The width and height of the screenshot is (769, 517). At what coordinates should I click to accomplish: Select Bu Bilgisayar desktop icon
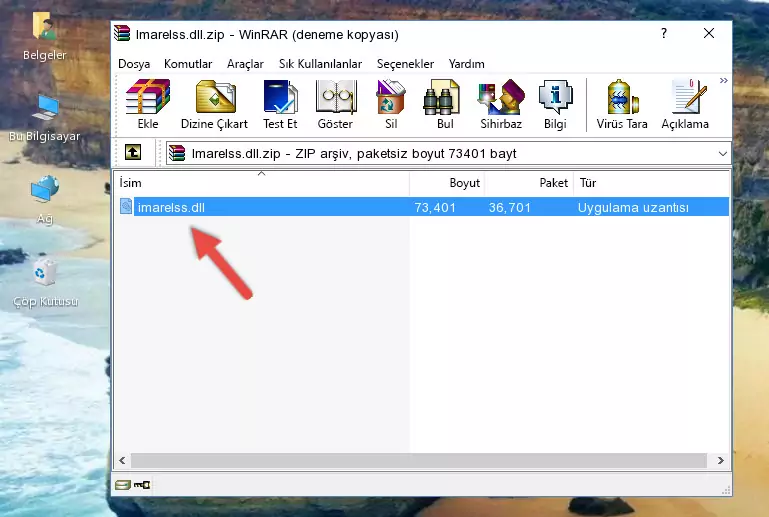point(45,107)
